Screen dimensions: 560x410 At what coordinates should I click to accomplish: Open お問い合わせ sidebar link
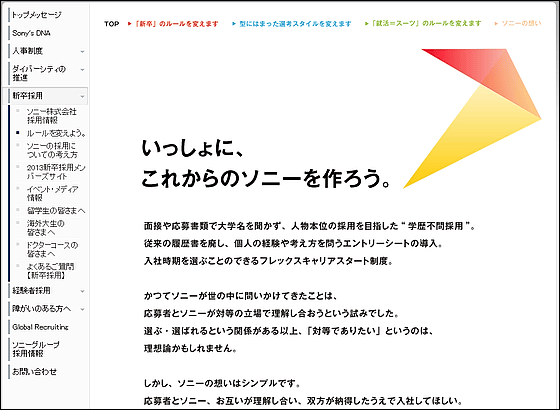(34, 371)
